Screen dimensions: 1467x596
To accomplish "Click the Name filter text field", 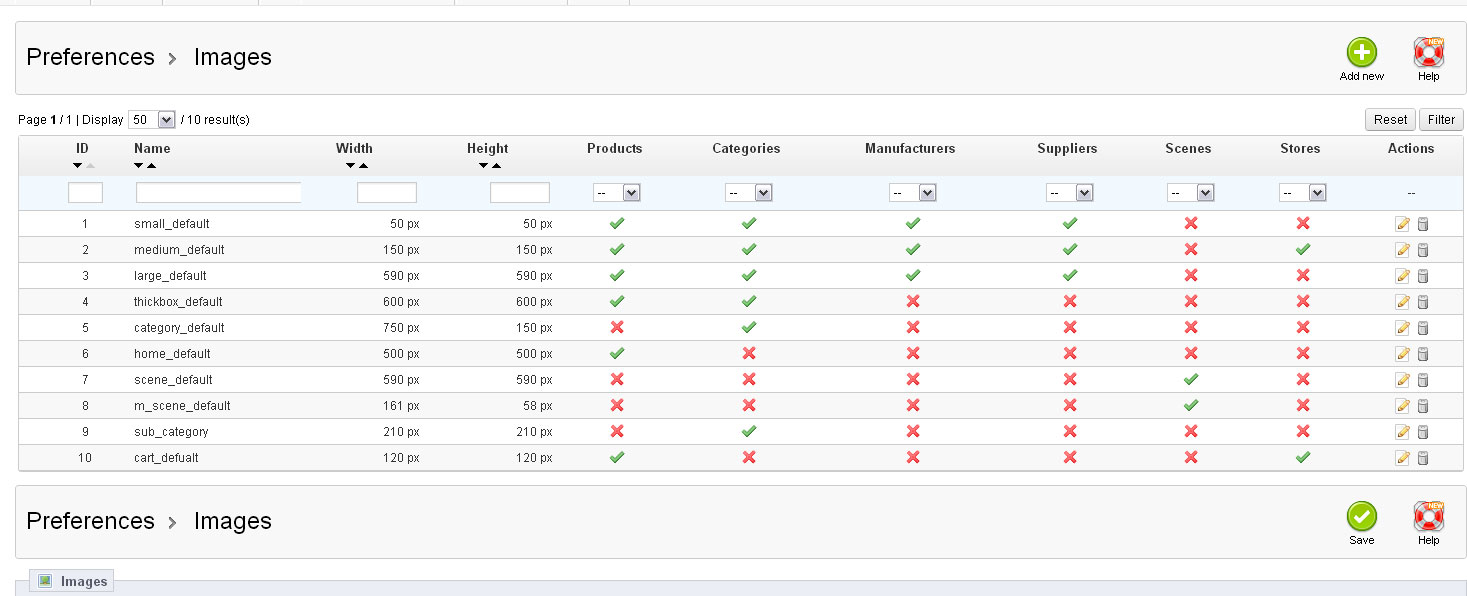I will tap(218, 192).
